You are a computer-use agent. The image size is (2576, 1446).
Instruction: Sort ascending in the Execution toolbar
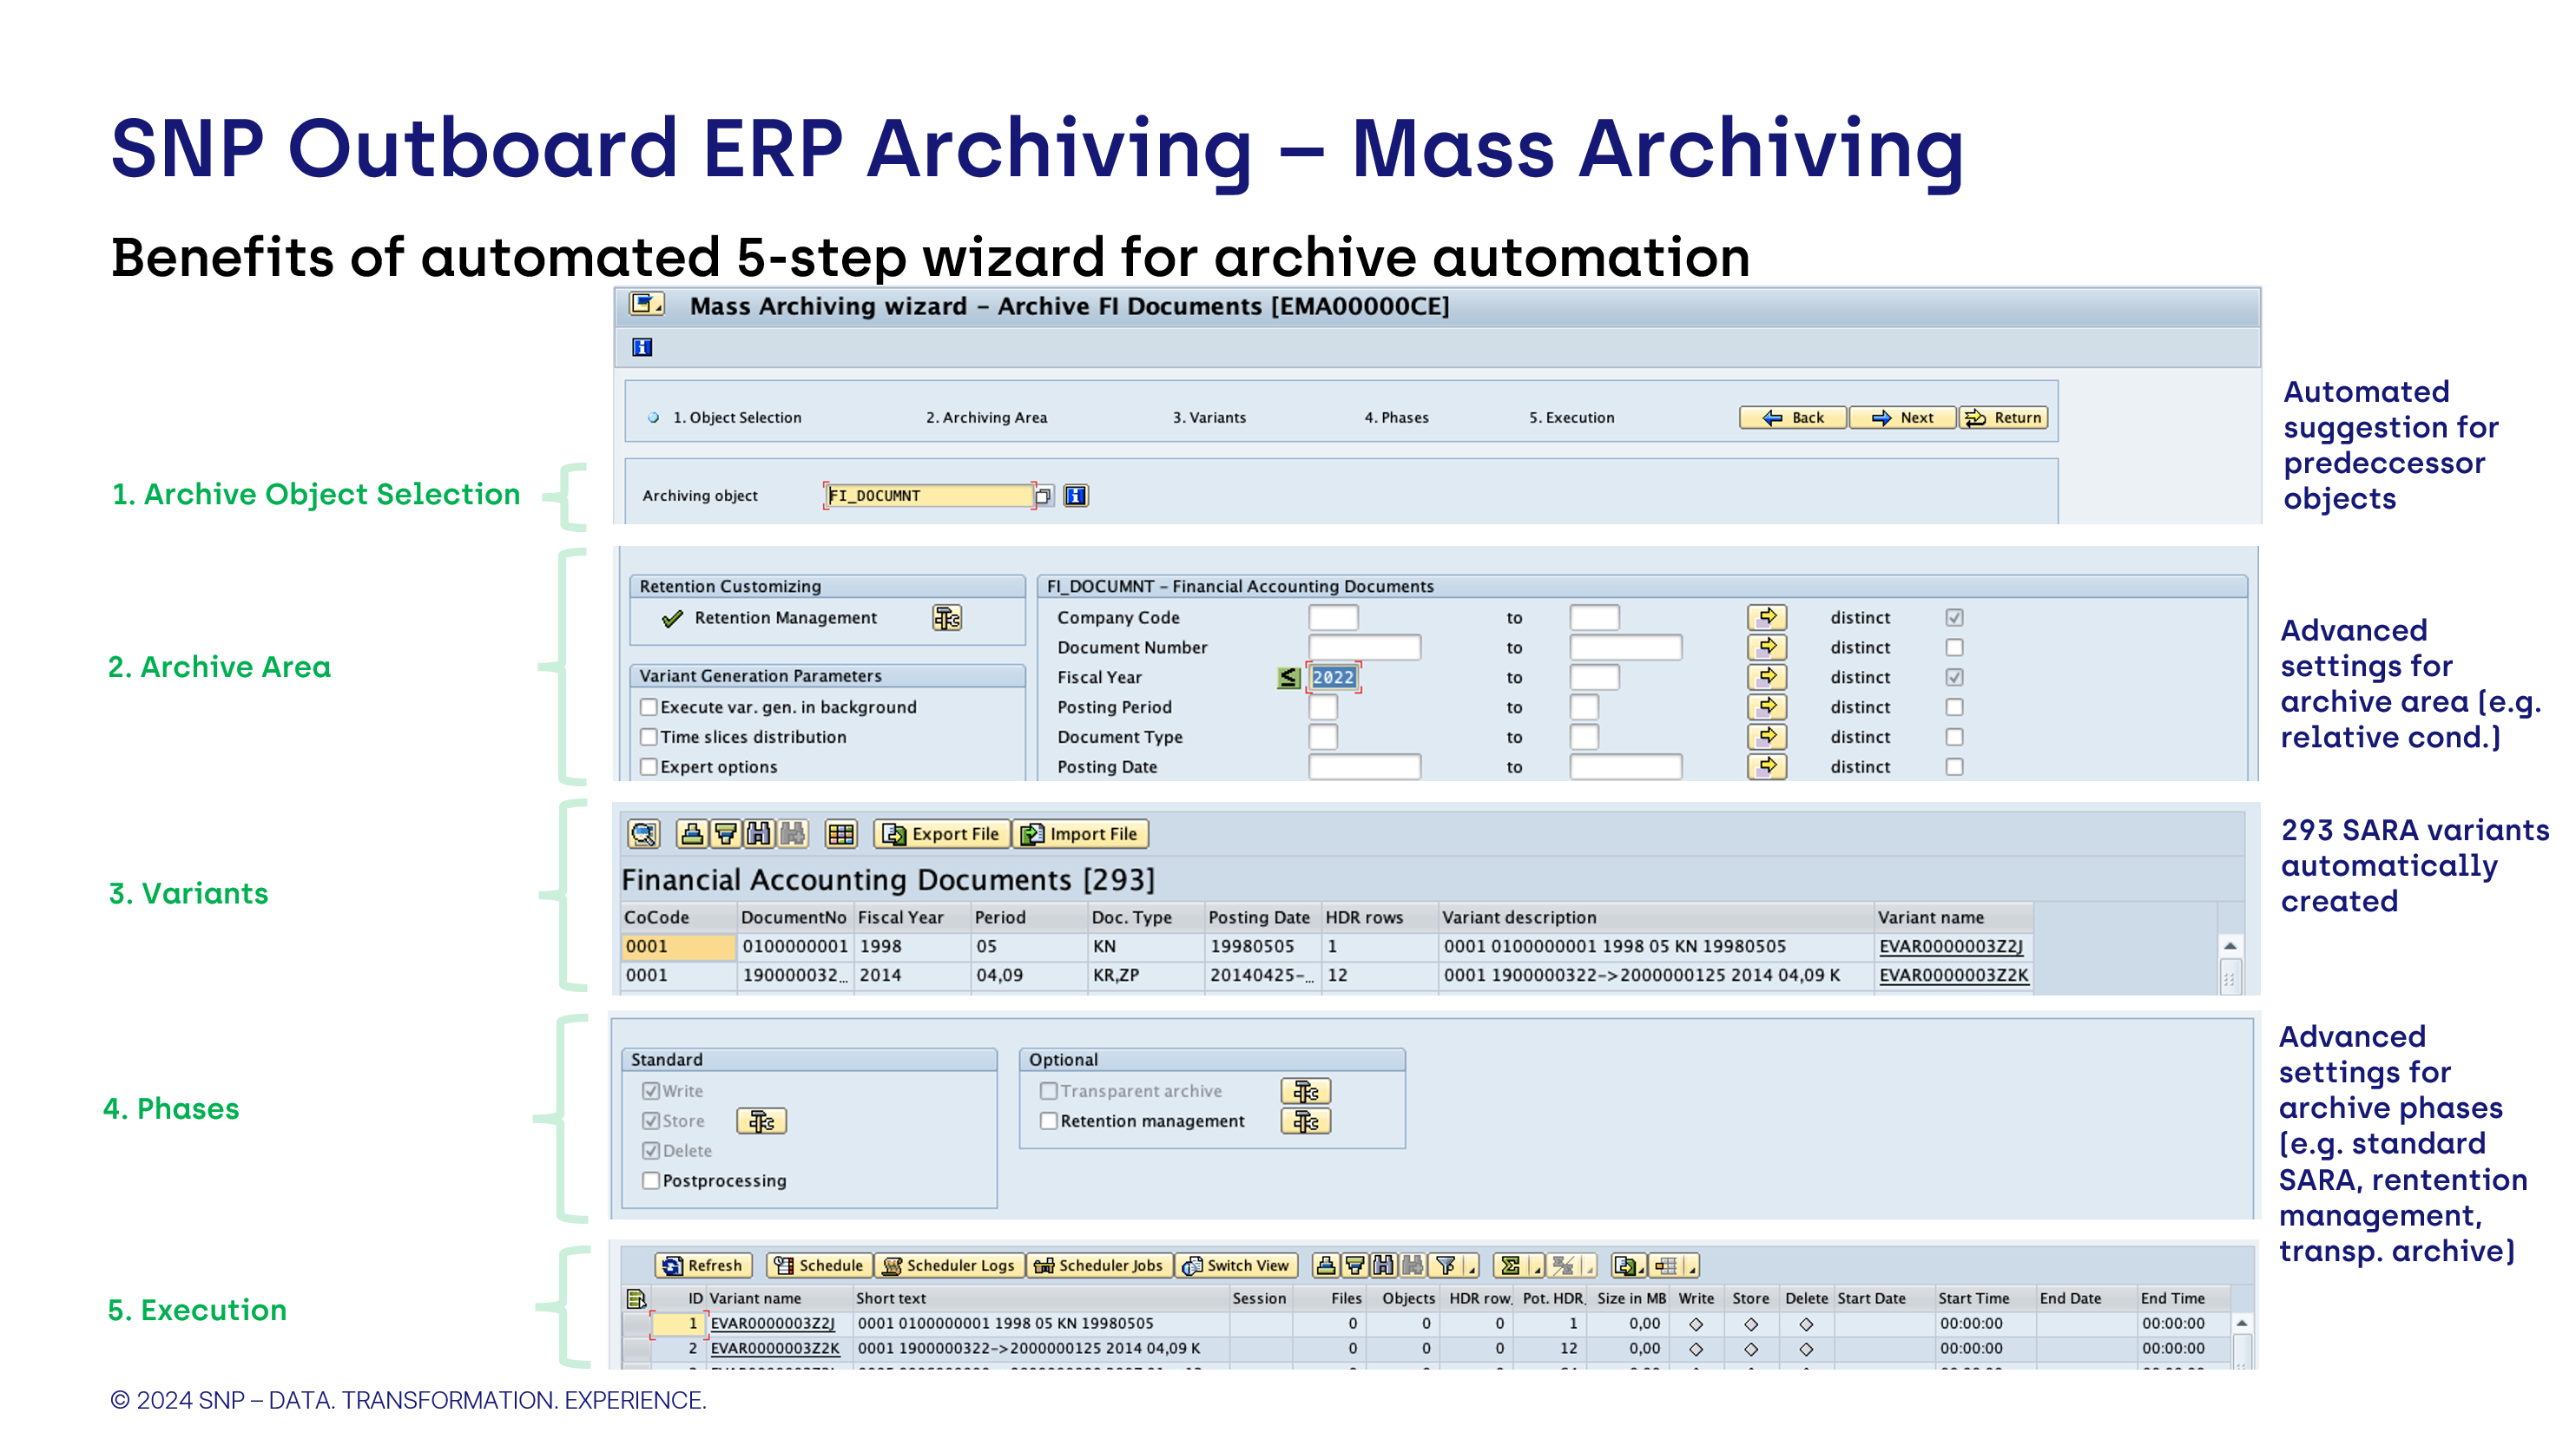tap(1326, 1266)
